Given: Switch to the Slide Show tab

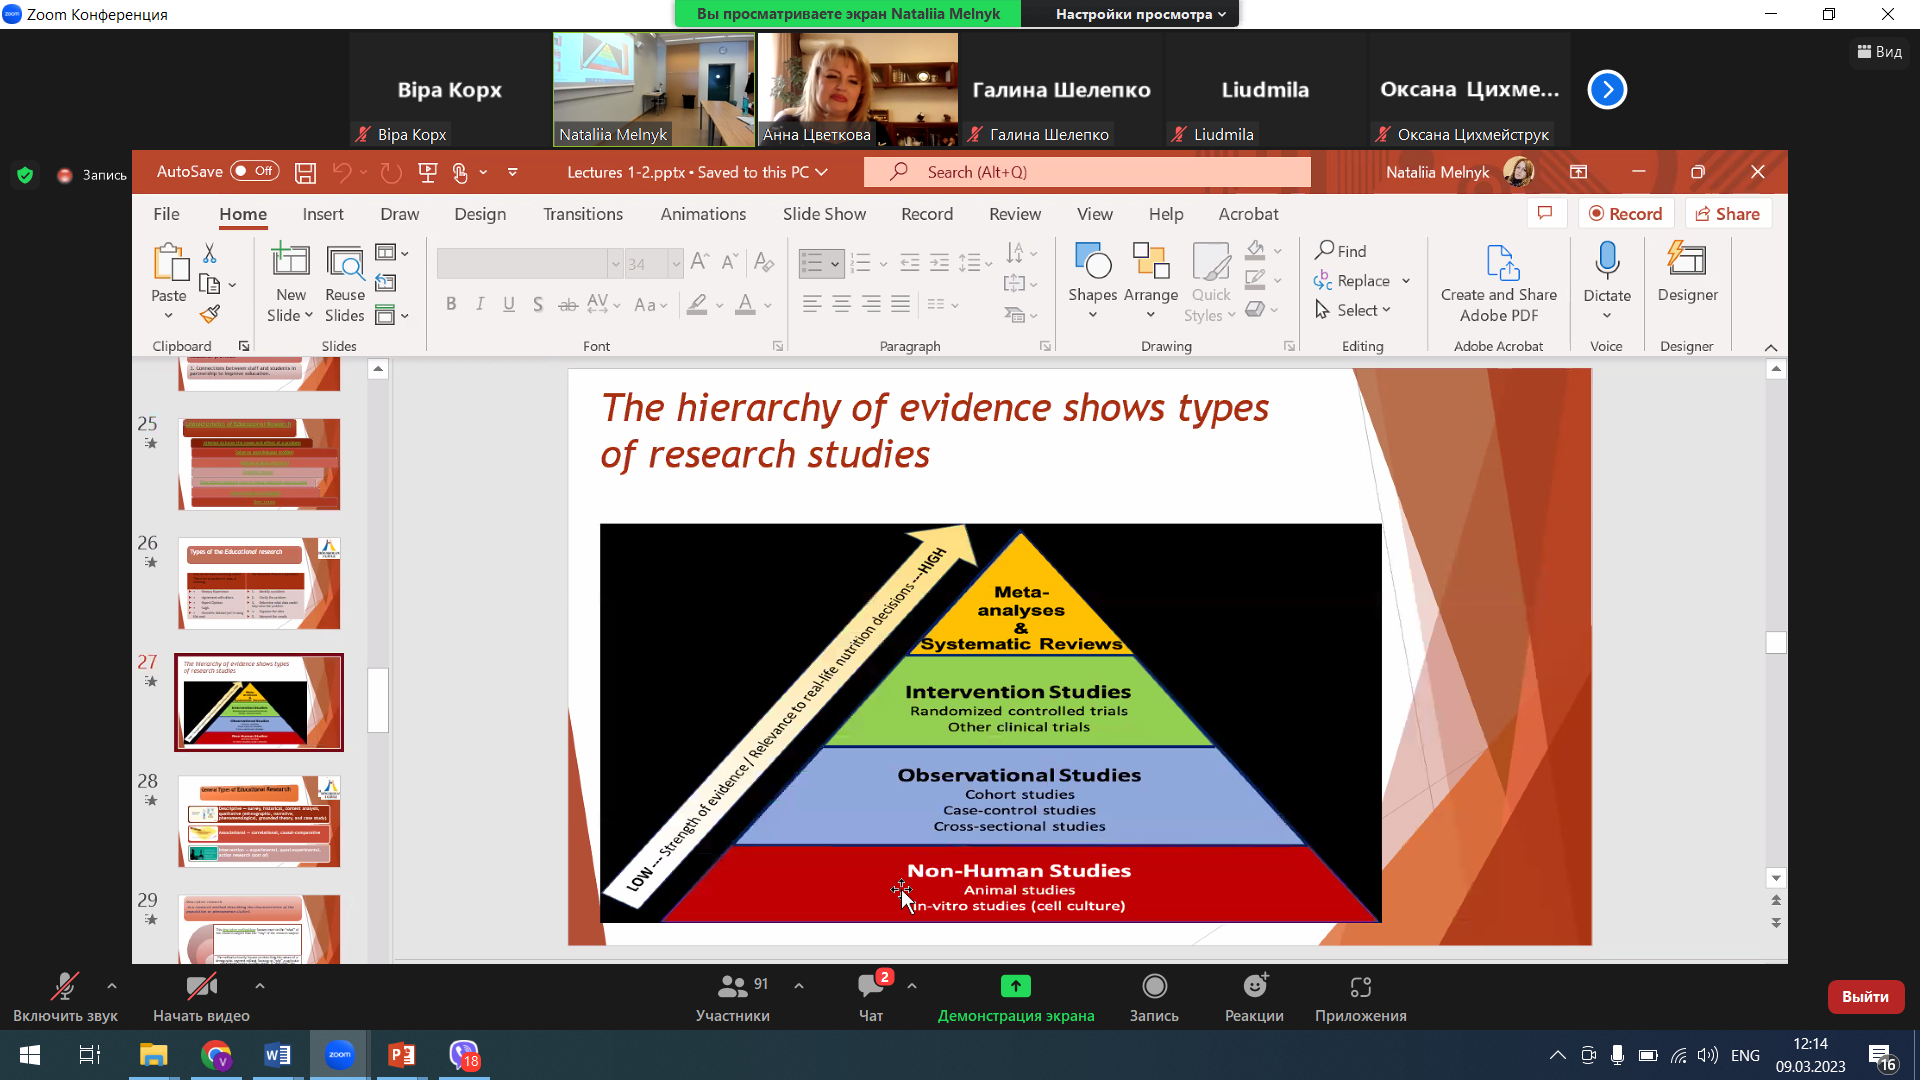Looking at the screenshot, I should point(824,214).
